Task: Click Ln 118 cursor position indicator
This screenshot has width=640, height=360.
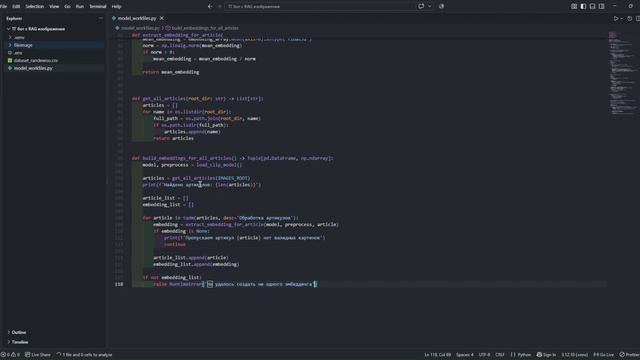Action: coord(438,355)
